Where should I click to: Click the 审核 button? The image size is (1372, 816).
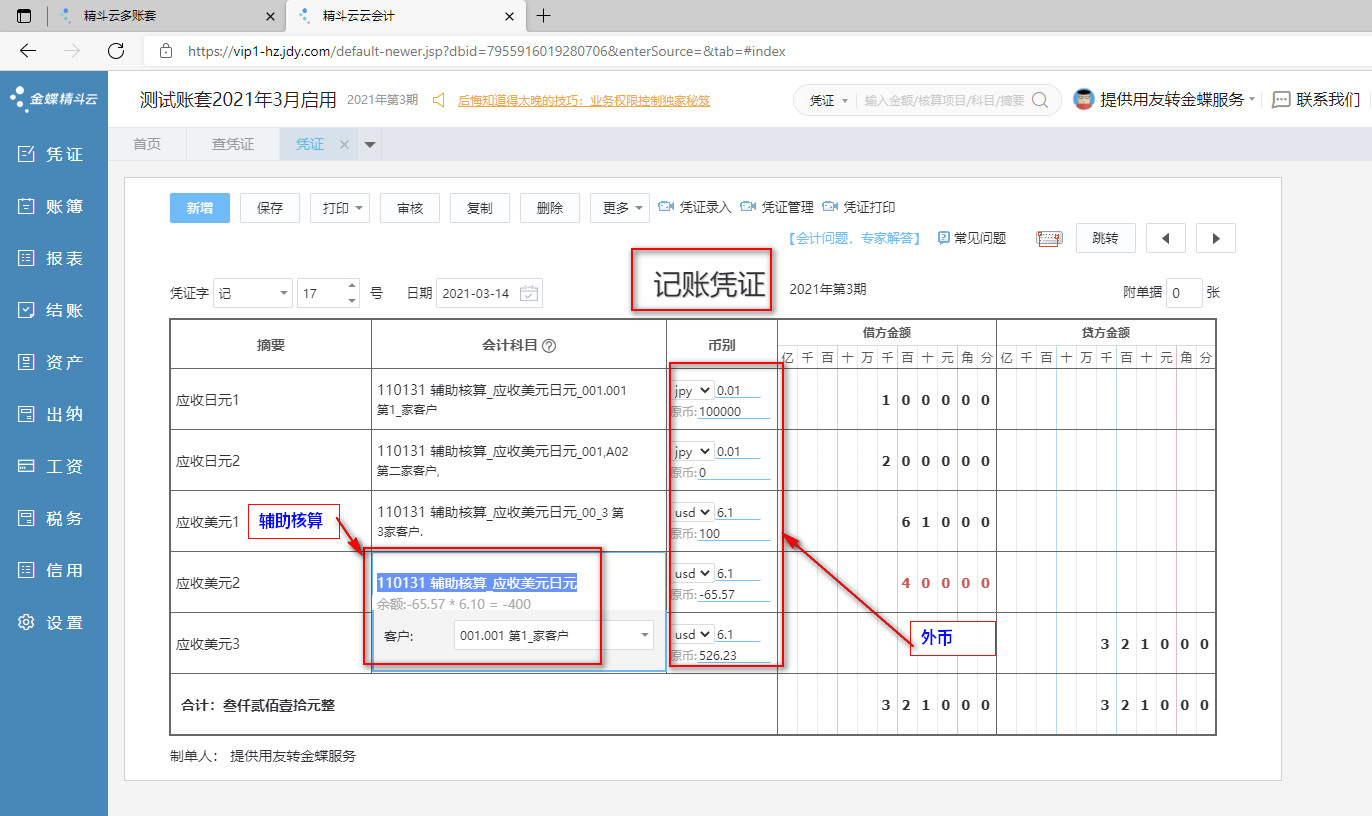click(x=410, y=208)
